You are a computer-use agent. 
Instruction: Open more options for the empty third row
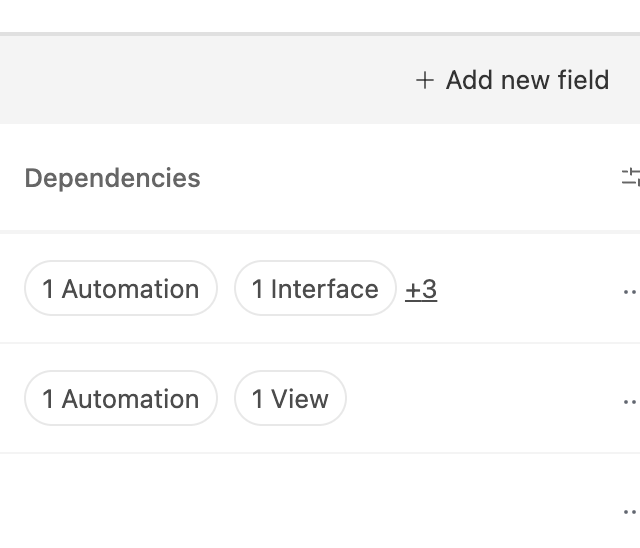(x=630, y=512)
